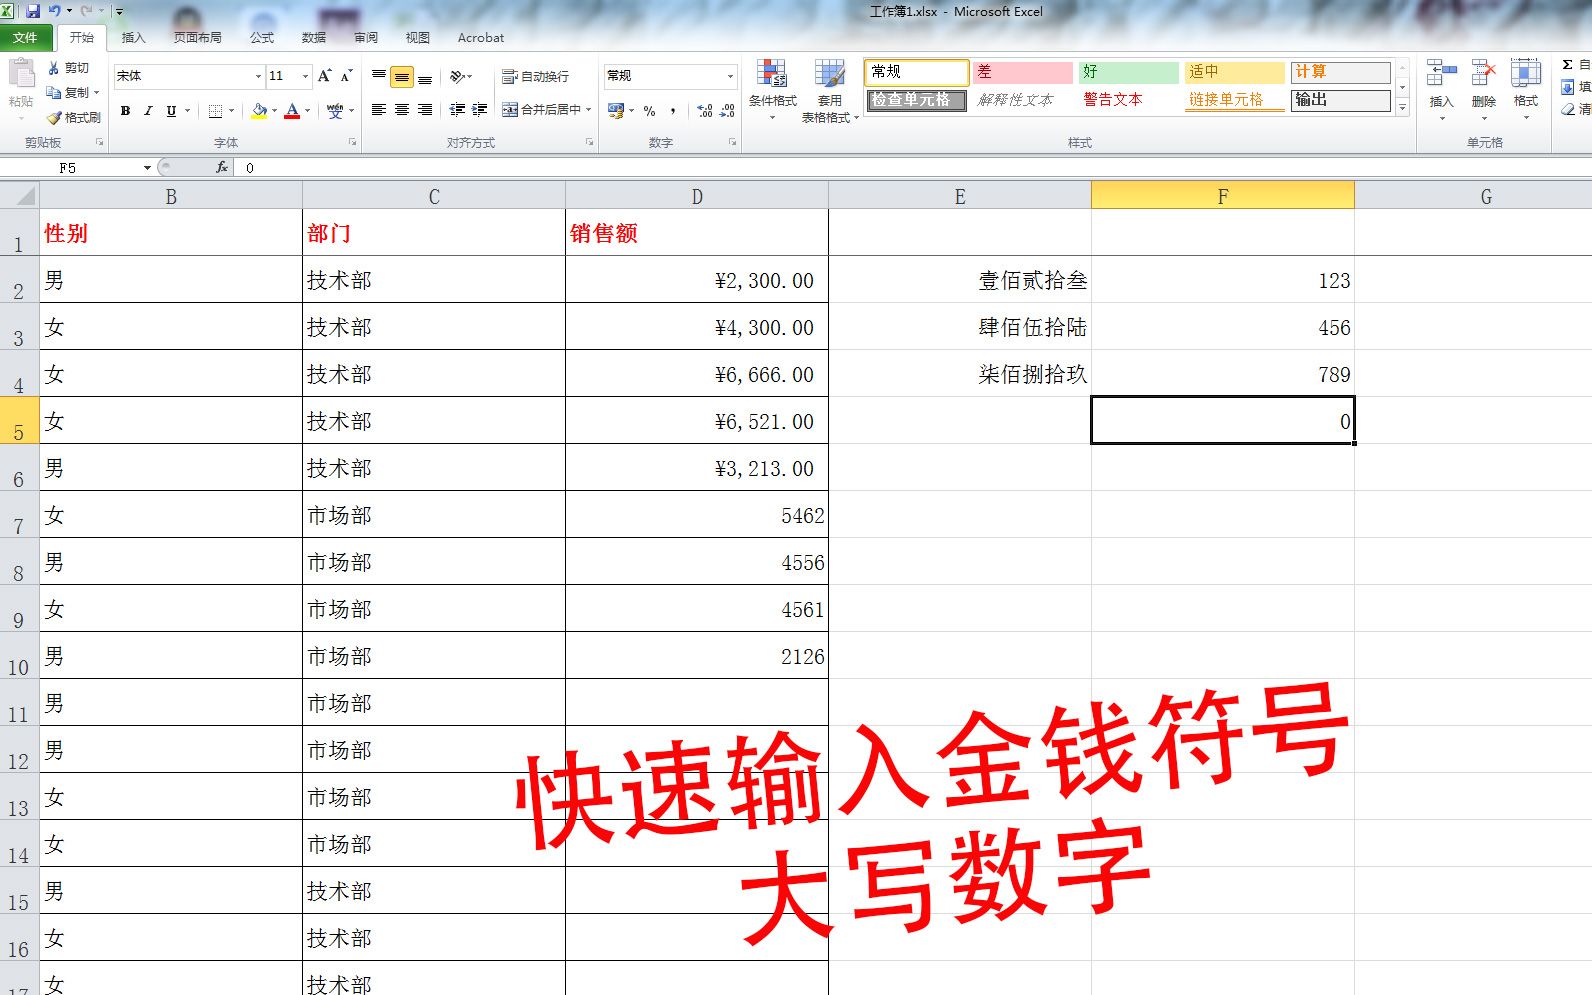Click the Increase Decimal icon

[x=705, y=111]
